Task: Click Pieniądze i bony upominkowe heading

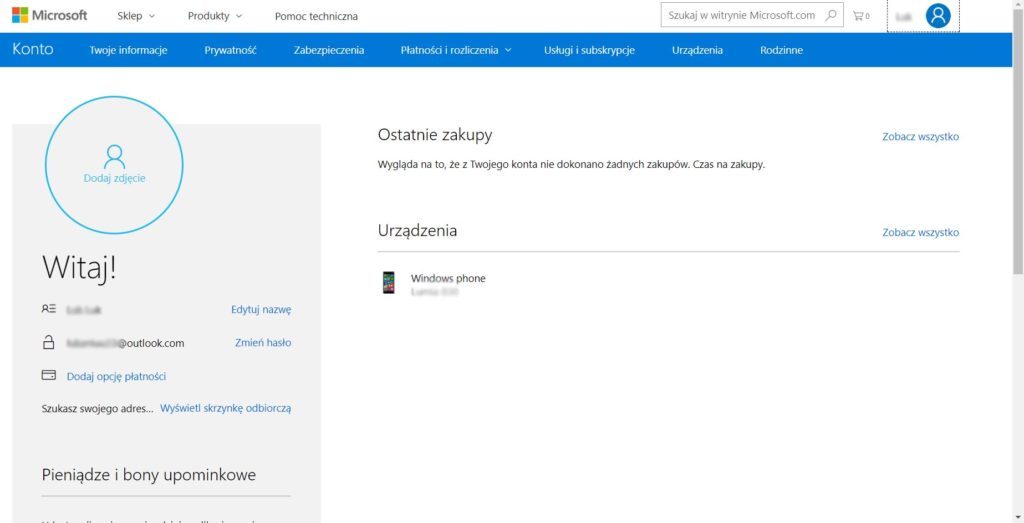Action: pyautogui.click(x=149, y=475)
